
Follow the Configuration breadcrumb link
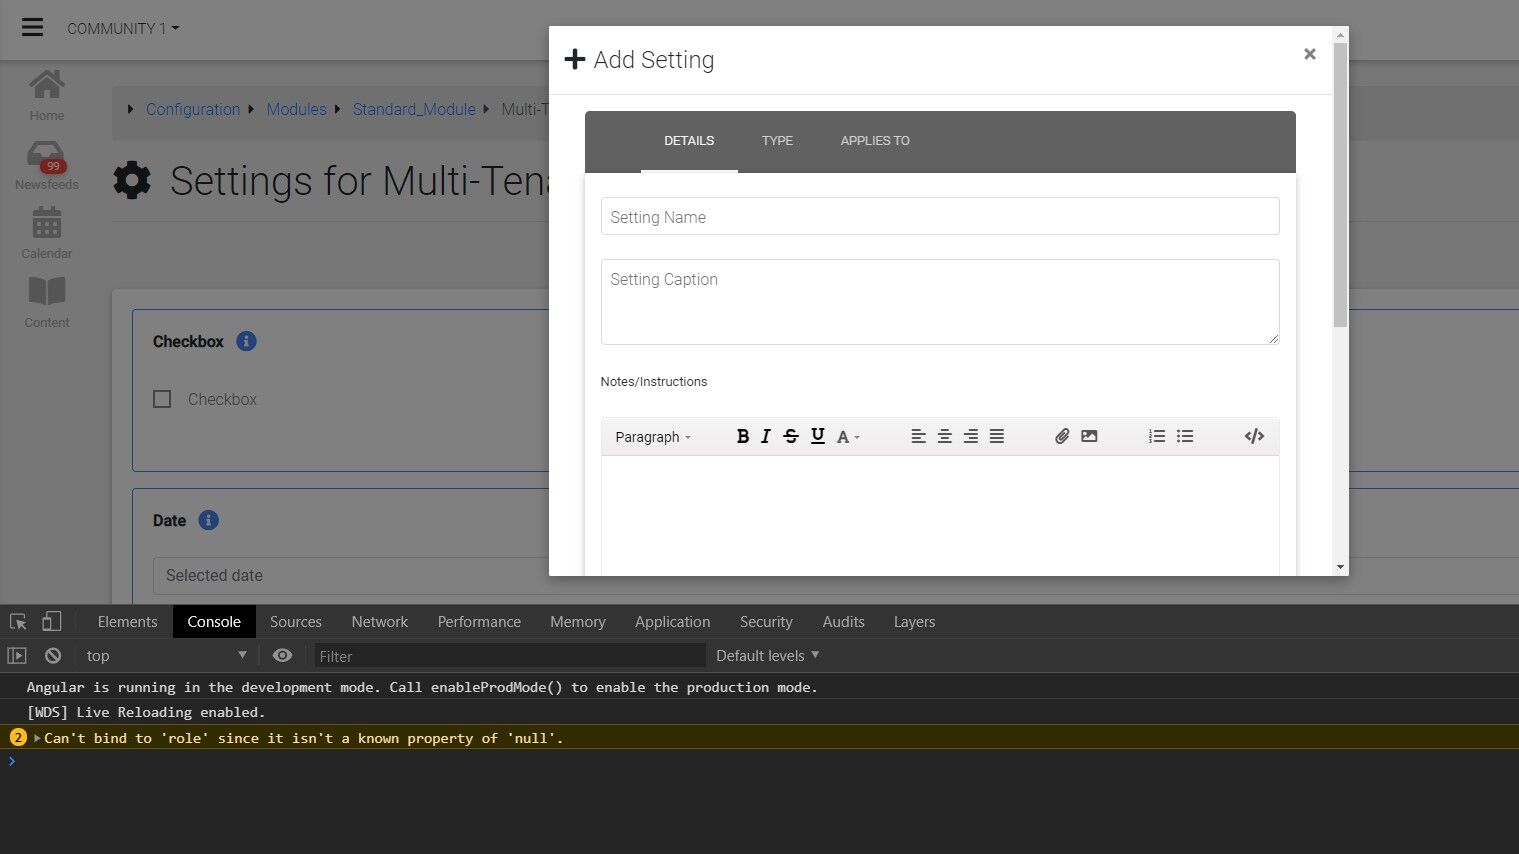193,109
